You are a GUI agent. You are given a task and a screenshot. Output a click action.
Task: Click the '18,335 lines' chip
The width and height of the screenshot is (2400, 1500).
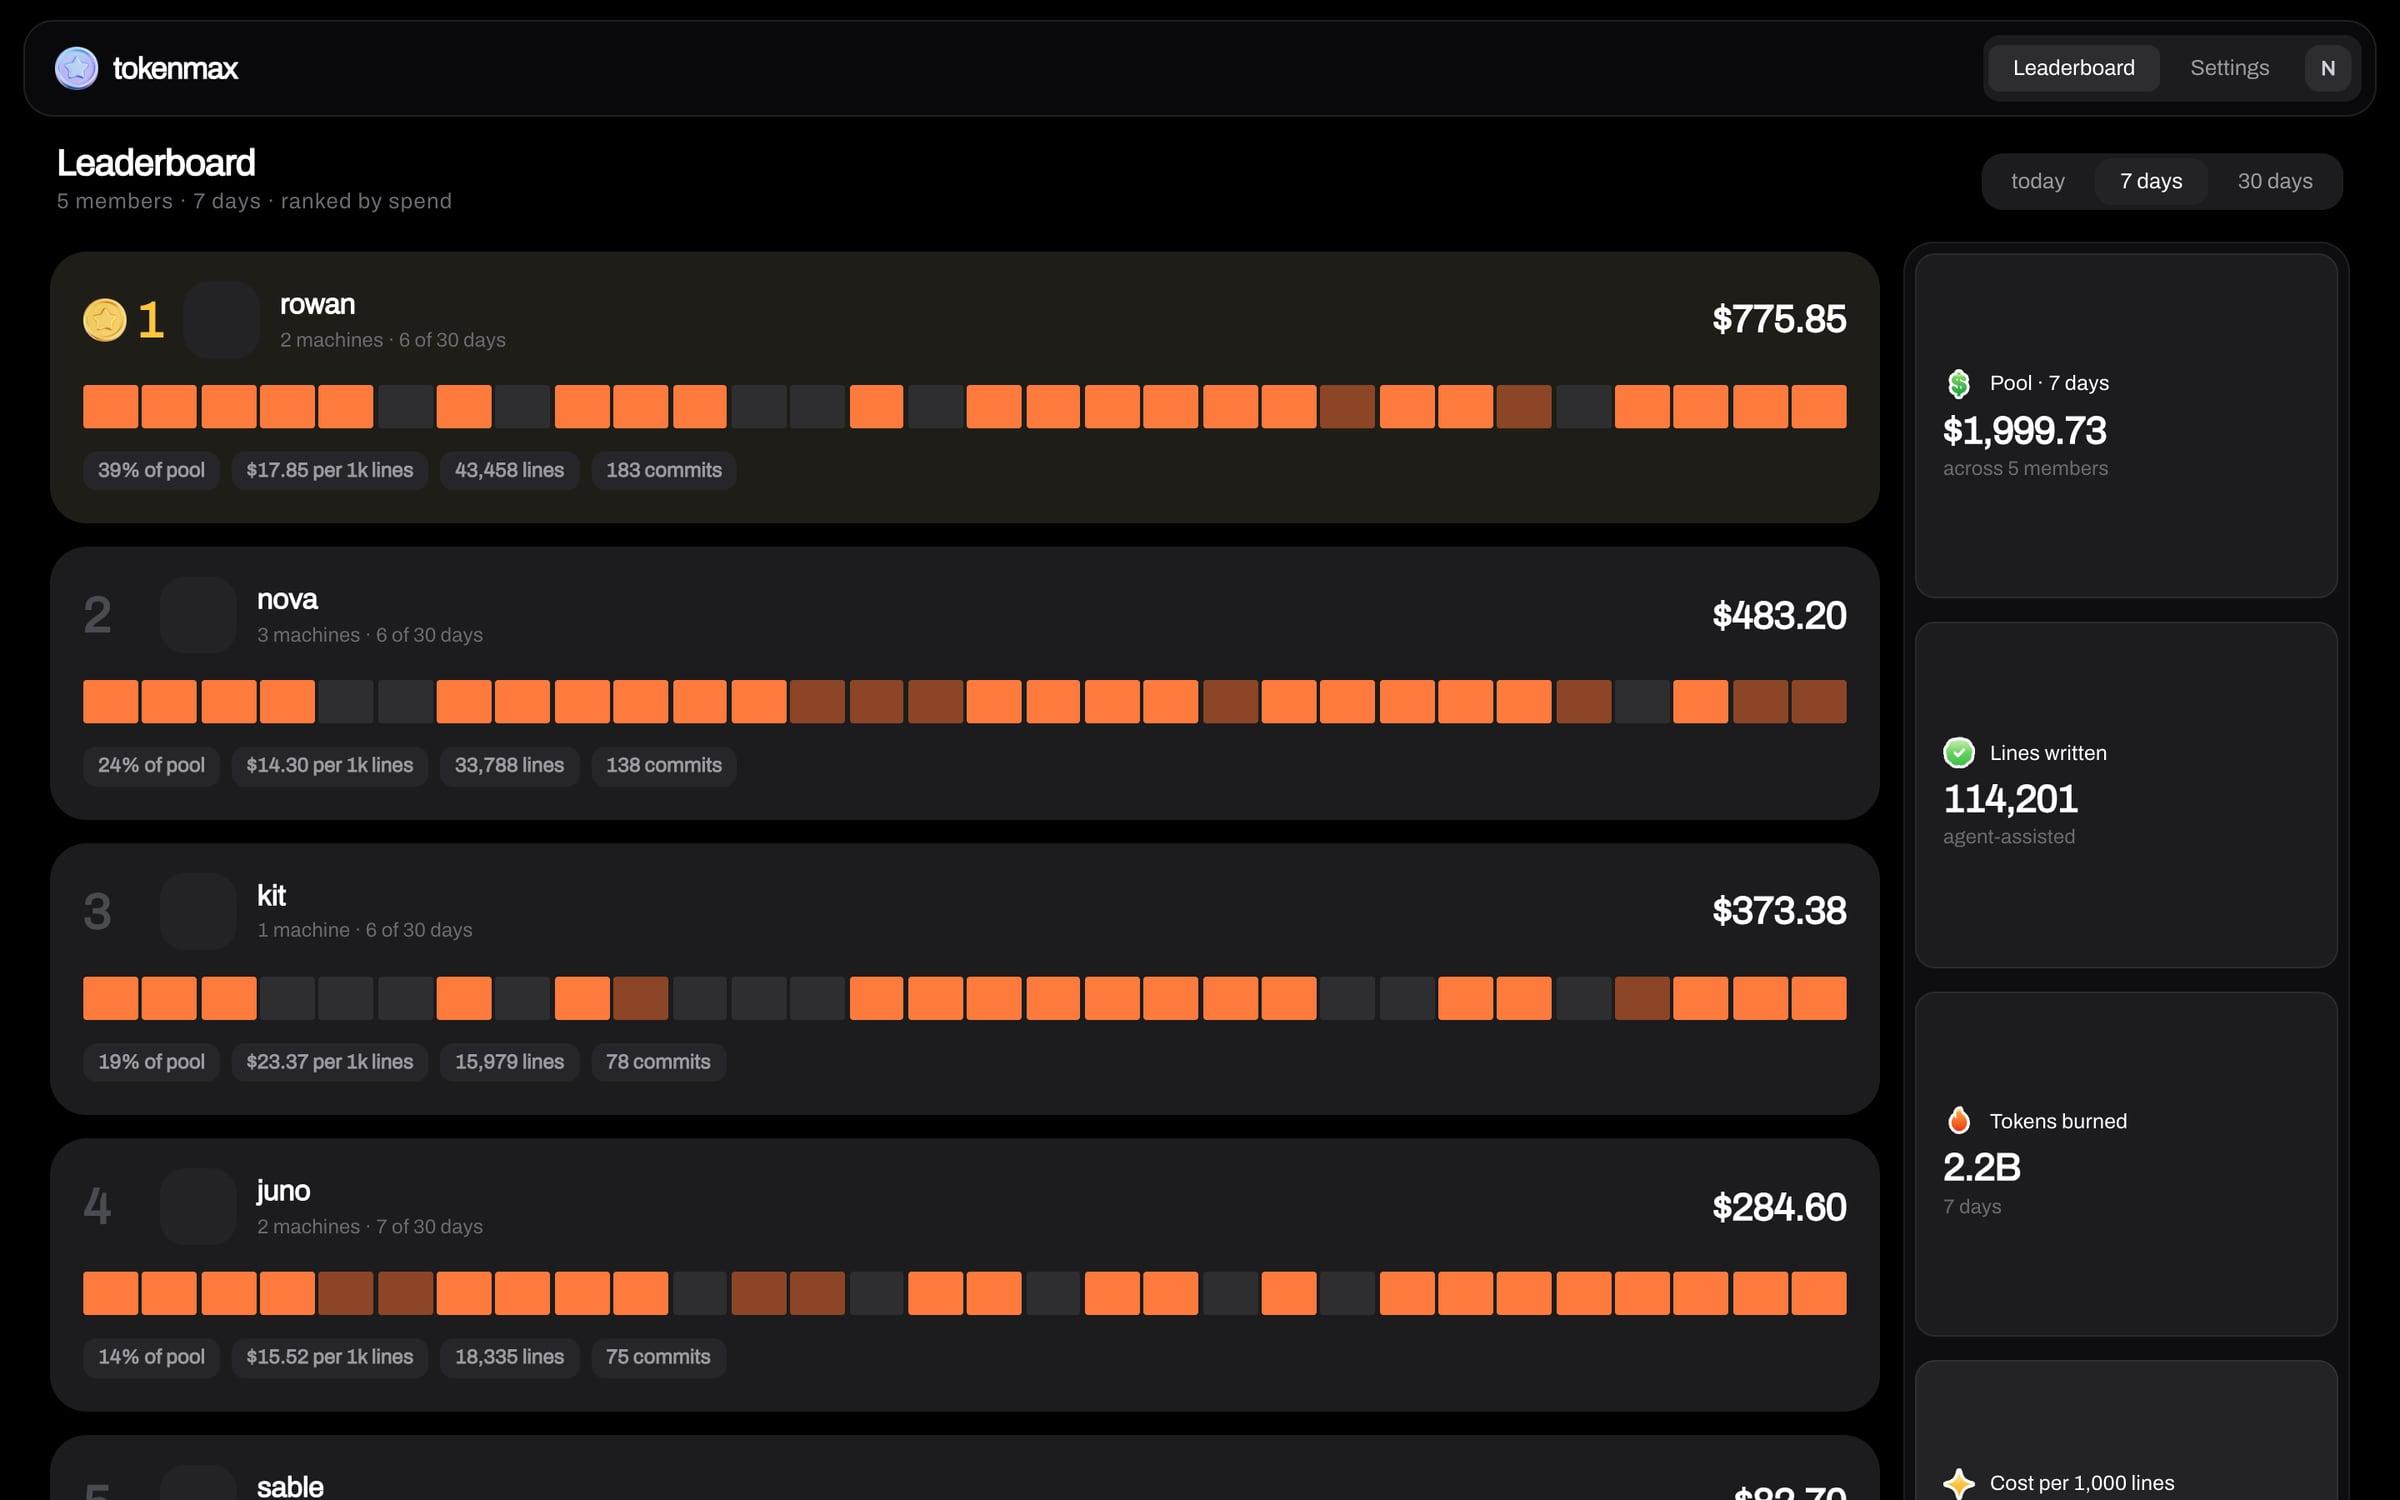click(x=509, y=1357)
